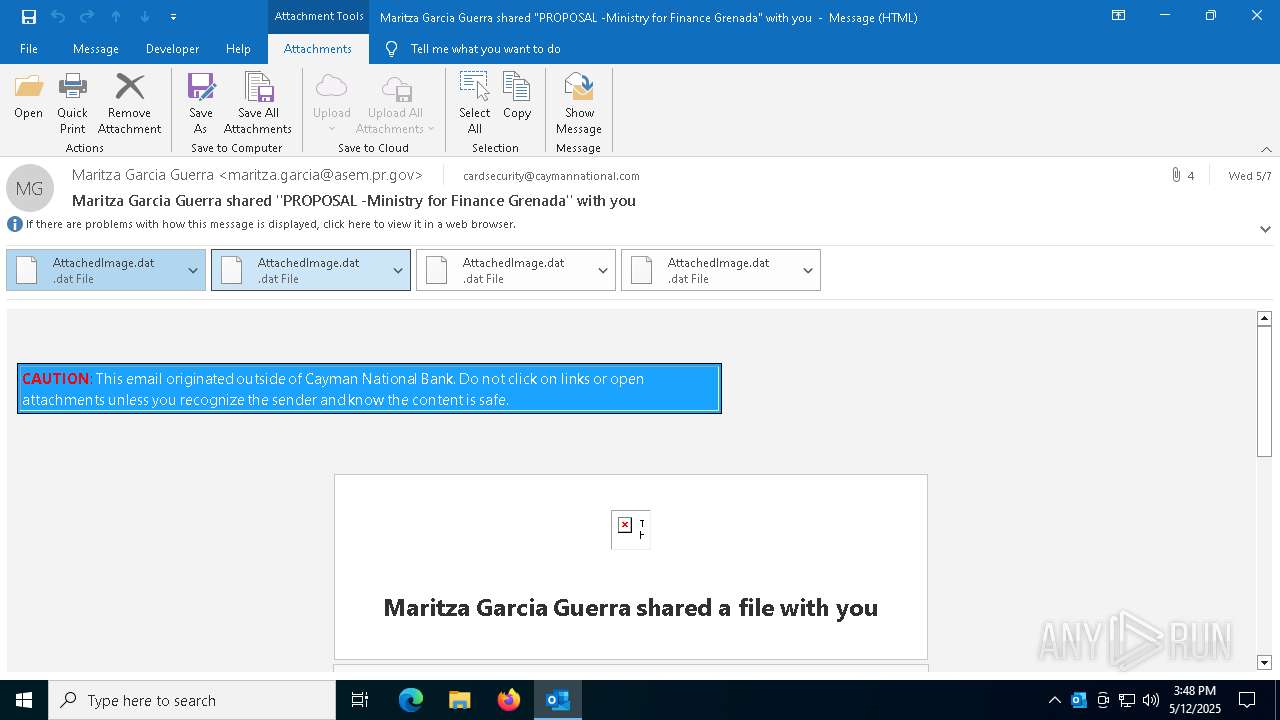Show hidden system tray icons

click(x=1054, y=700)
